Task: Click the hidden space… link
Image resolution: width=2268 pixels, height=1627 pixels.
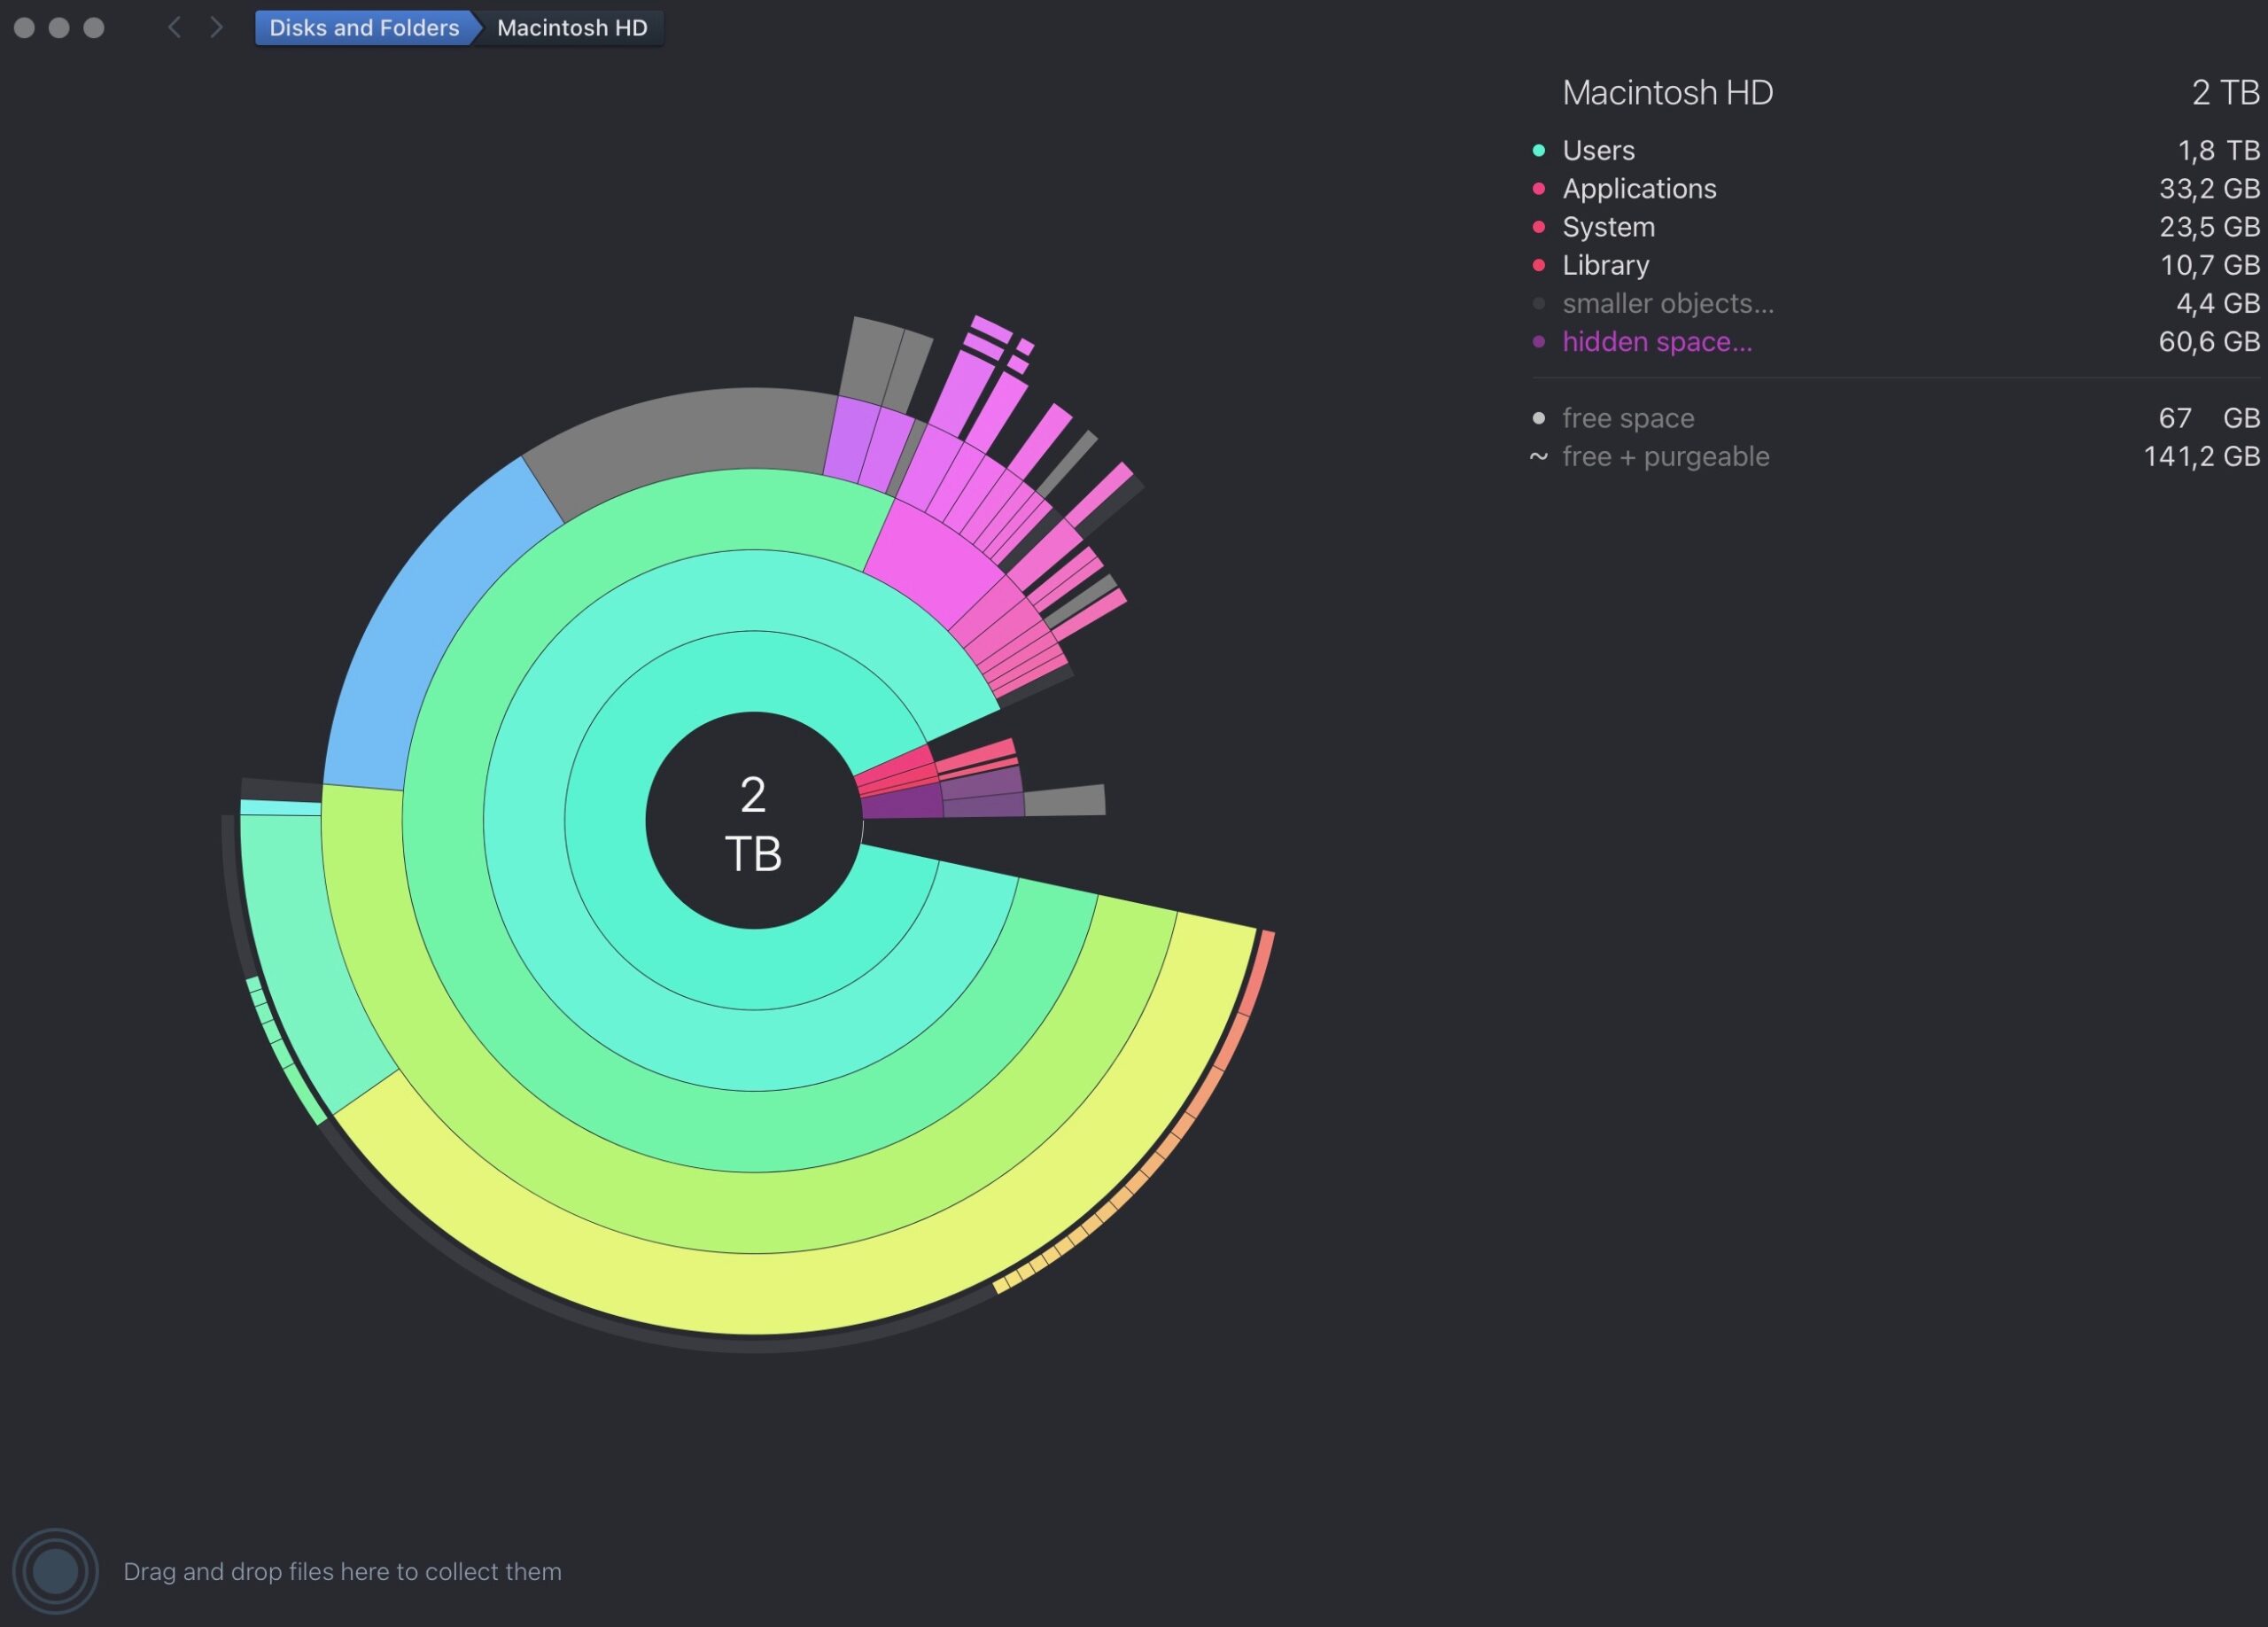Action: coord(1656,342)
